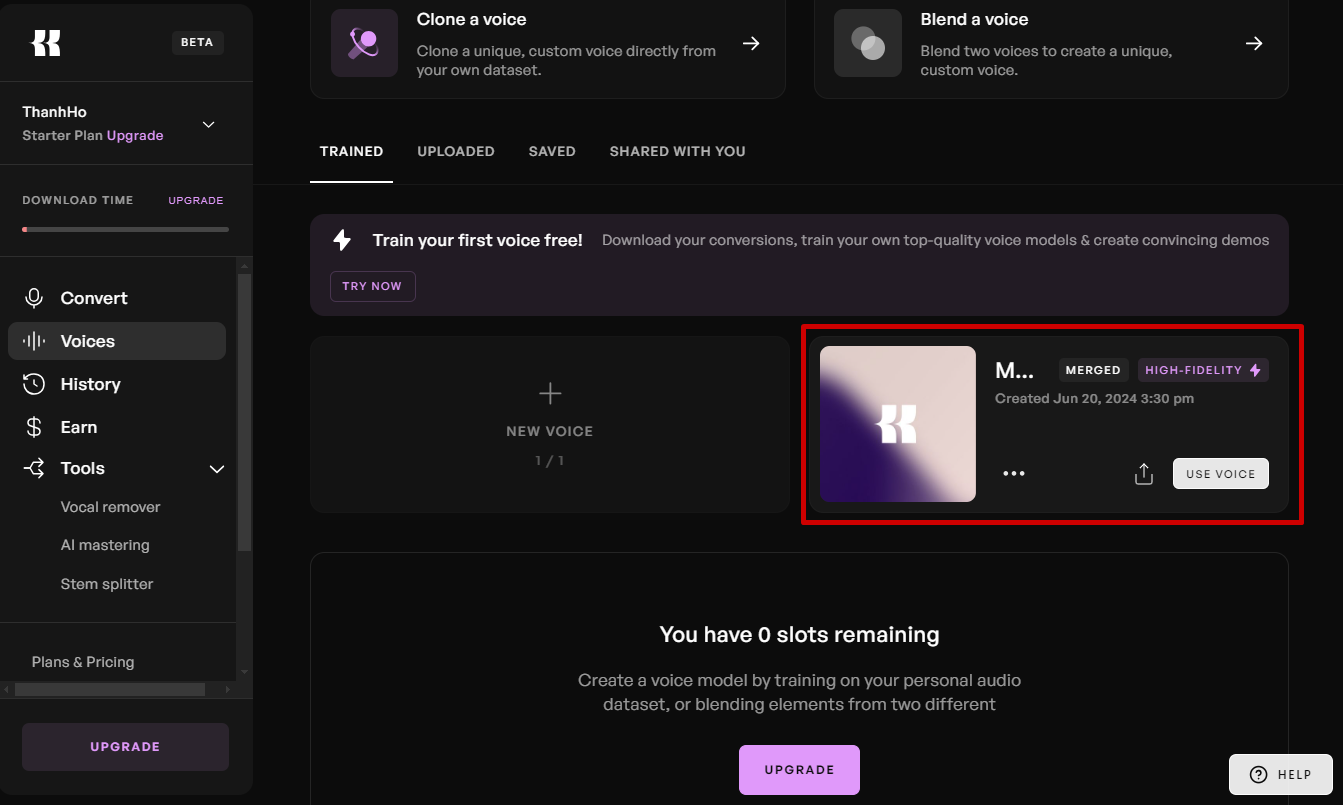Open the Vocal remover tool
Image resolution: width=1343 pixels, height=805 pixels.
pos(110,507)
